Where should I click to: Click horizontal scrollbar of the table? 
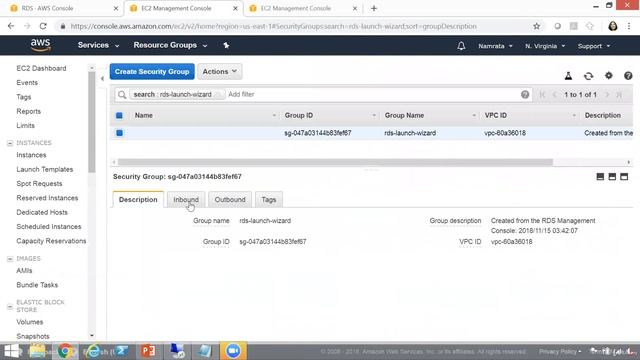[x=335, y=162]
